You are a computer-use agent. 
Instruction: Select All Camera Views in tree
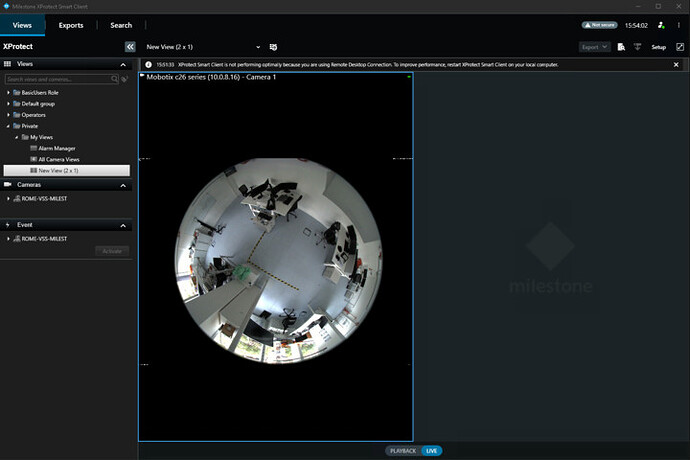coord(60,159)
